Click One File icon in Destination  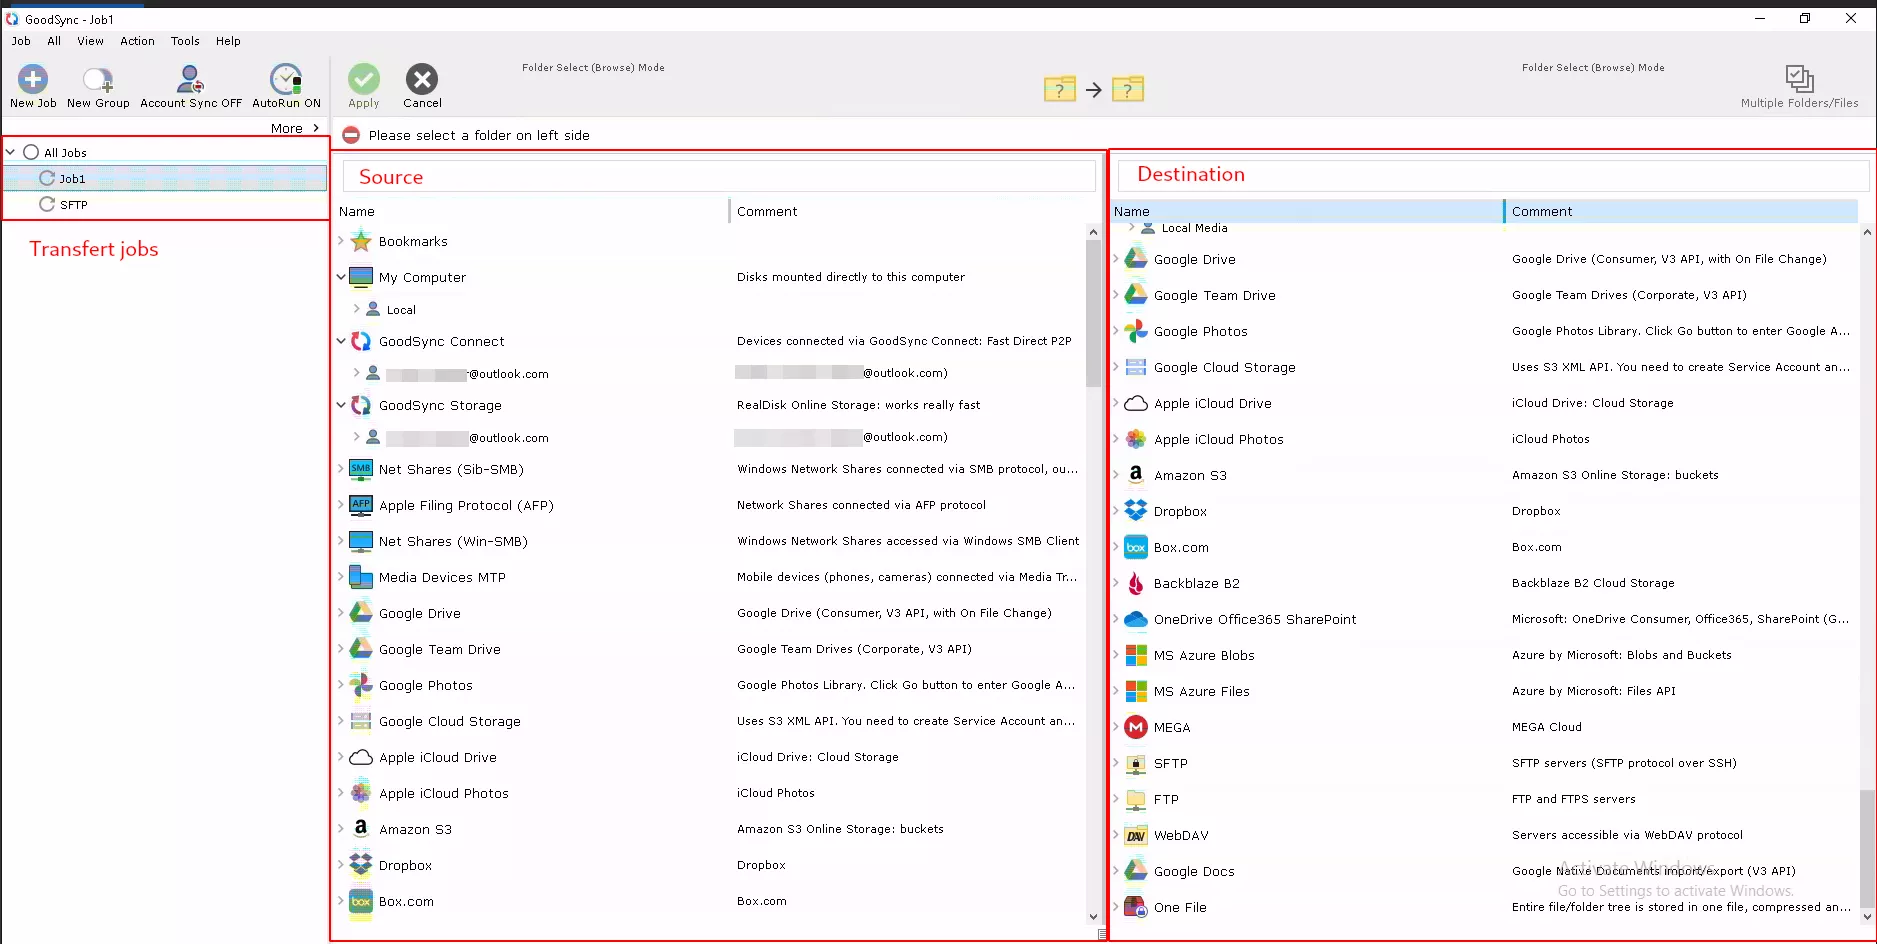coord(1136,907)
